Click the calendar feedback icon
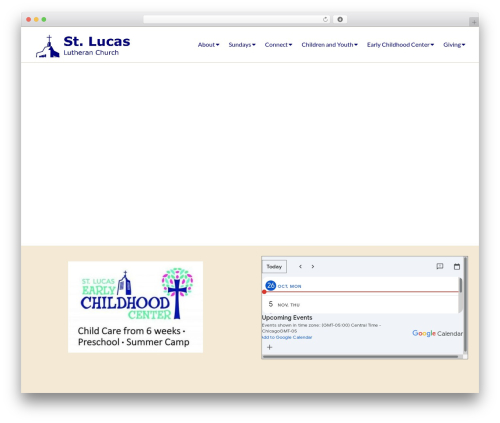 440,266
